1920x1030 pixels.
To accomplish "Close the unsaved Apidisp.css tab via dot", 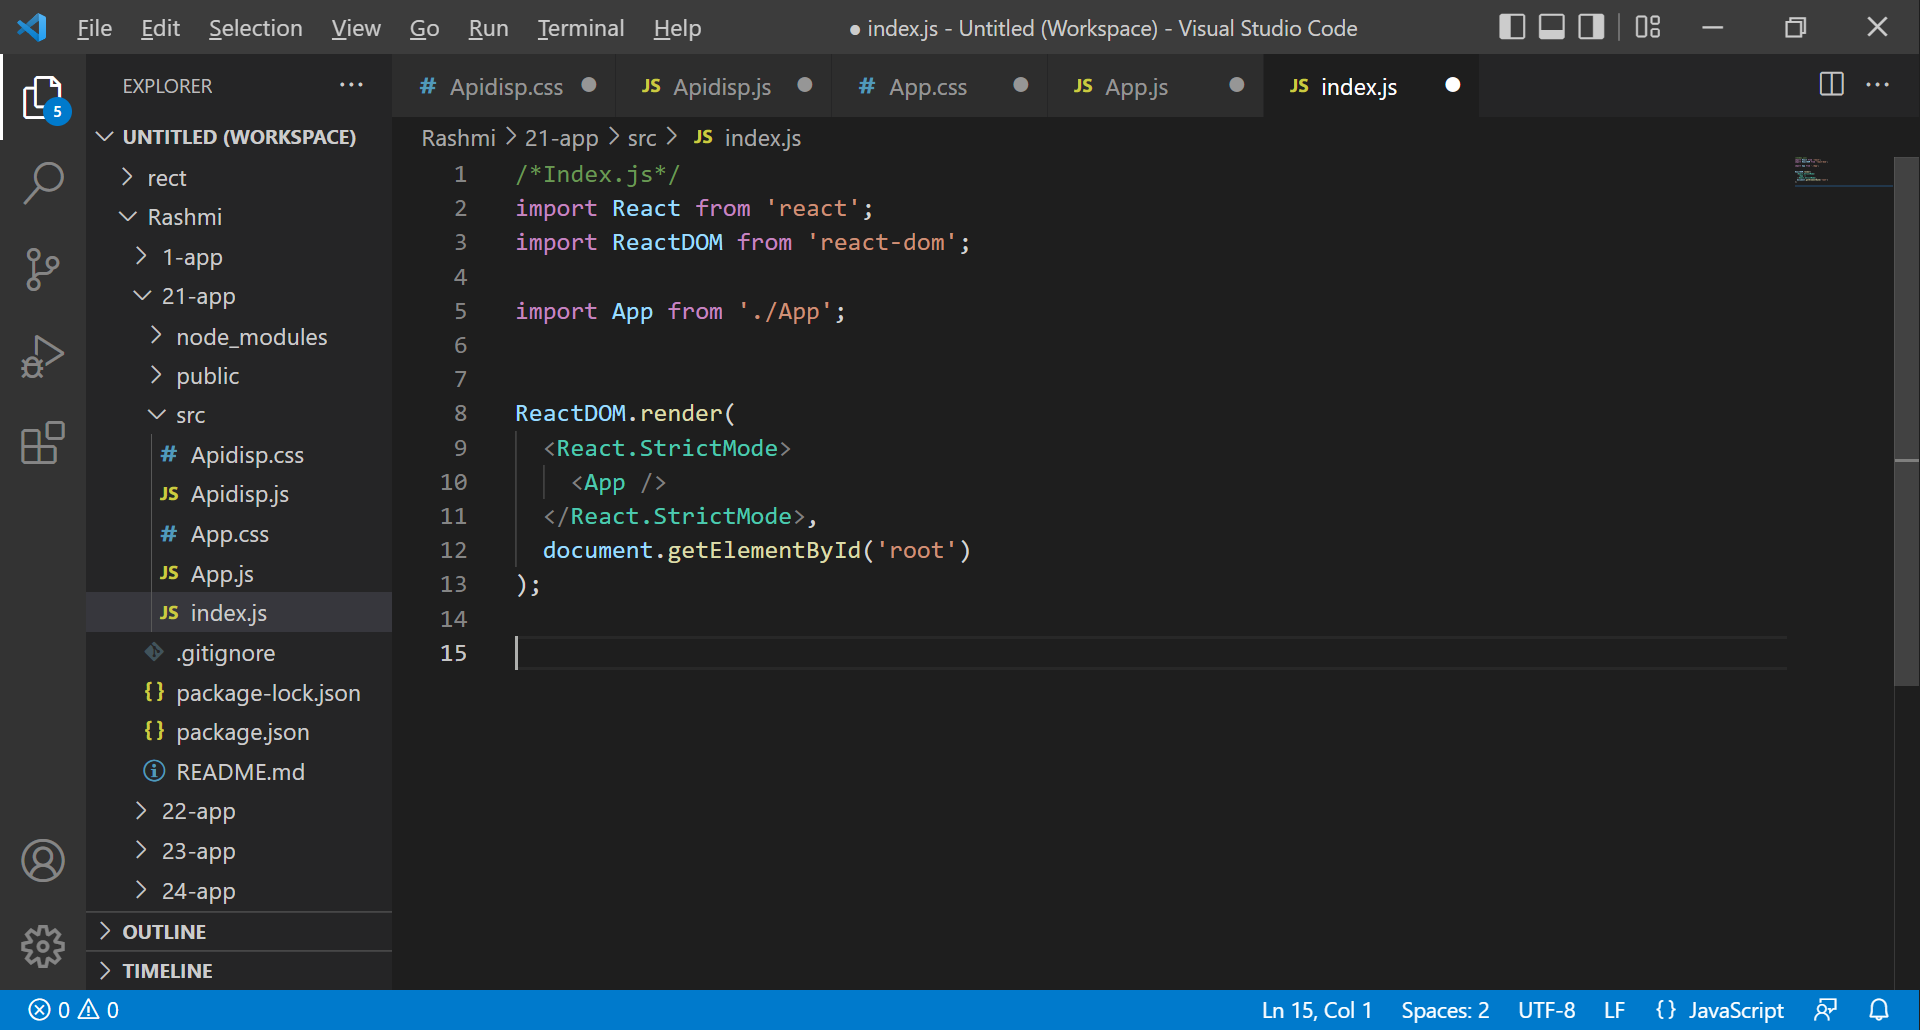I will pos(589,85).
